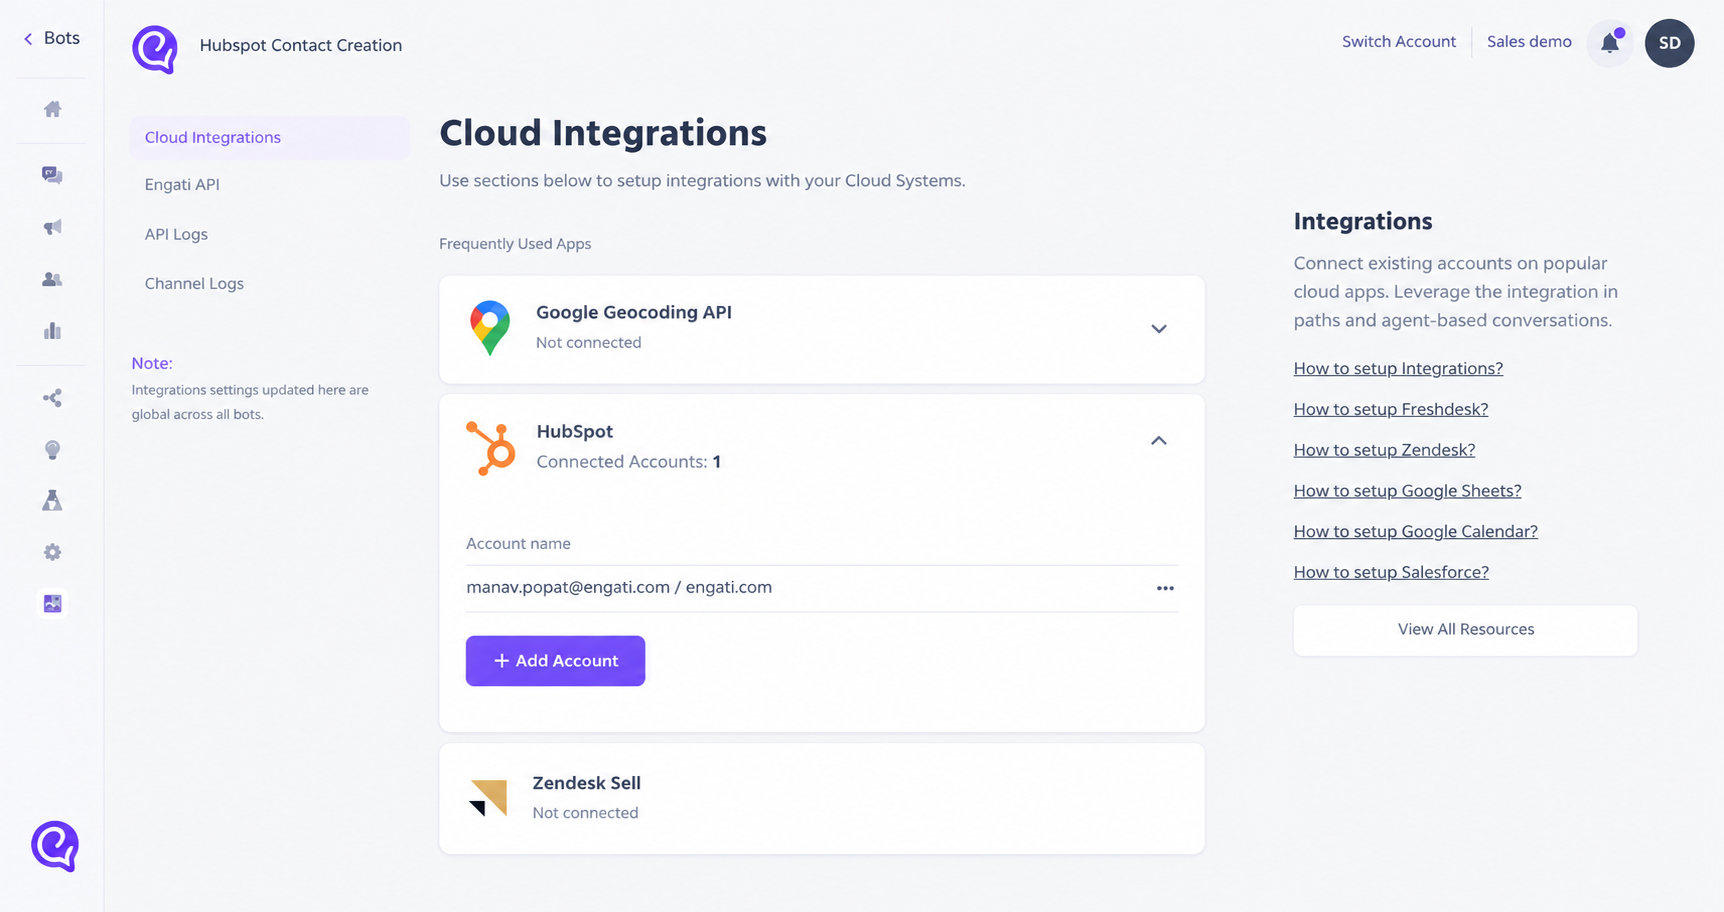Click the Google Geocoding API title
The width and height of the screenshot is (1724, 912).
coord(634,312)
